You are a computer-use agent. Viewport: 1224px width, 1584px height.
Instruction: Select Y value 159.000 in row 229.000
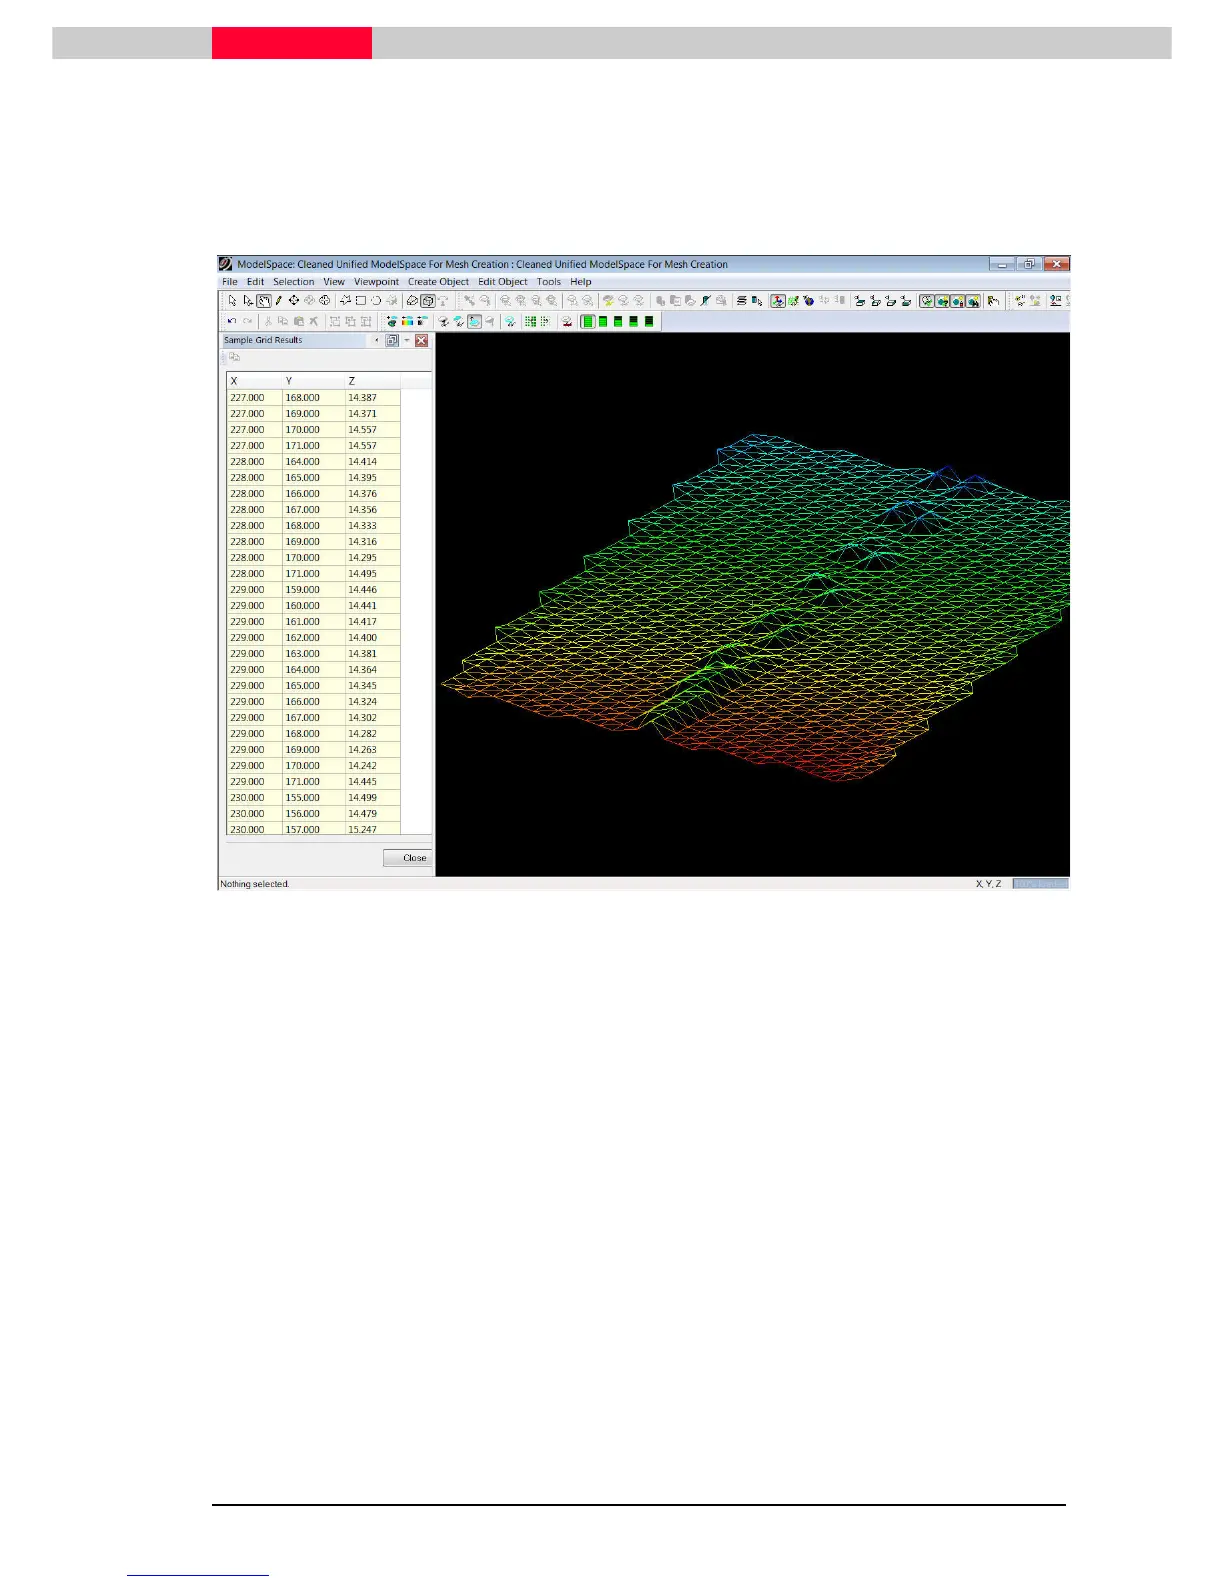(313, 590)
